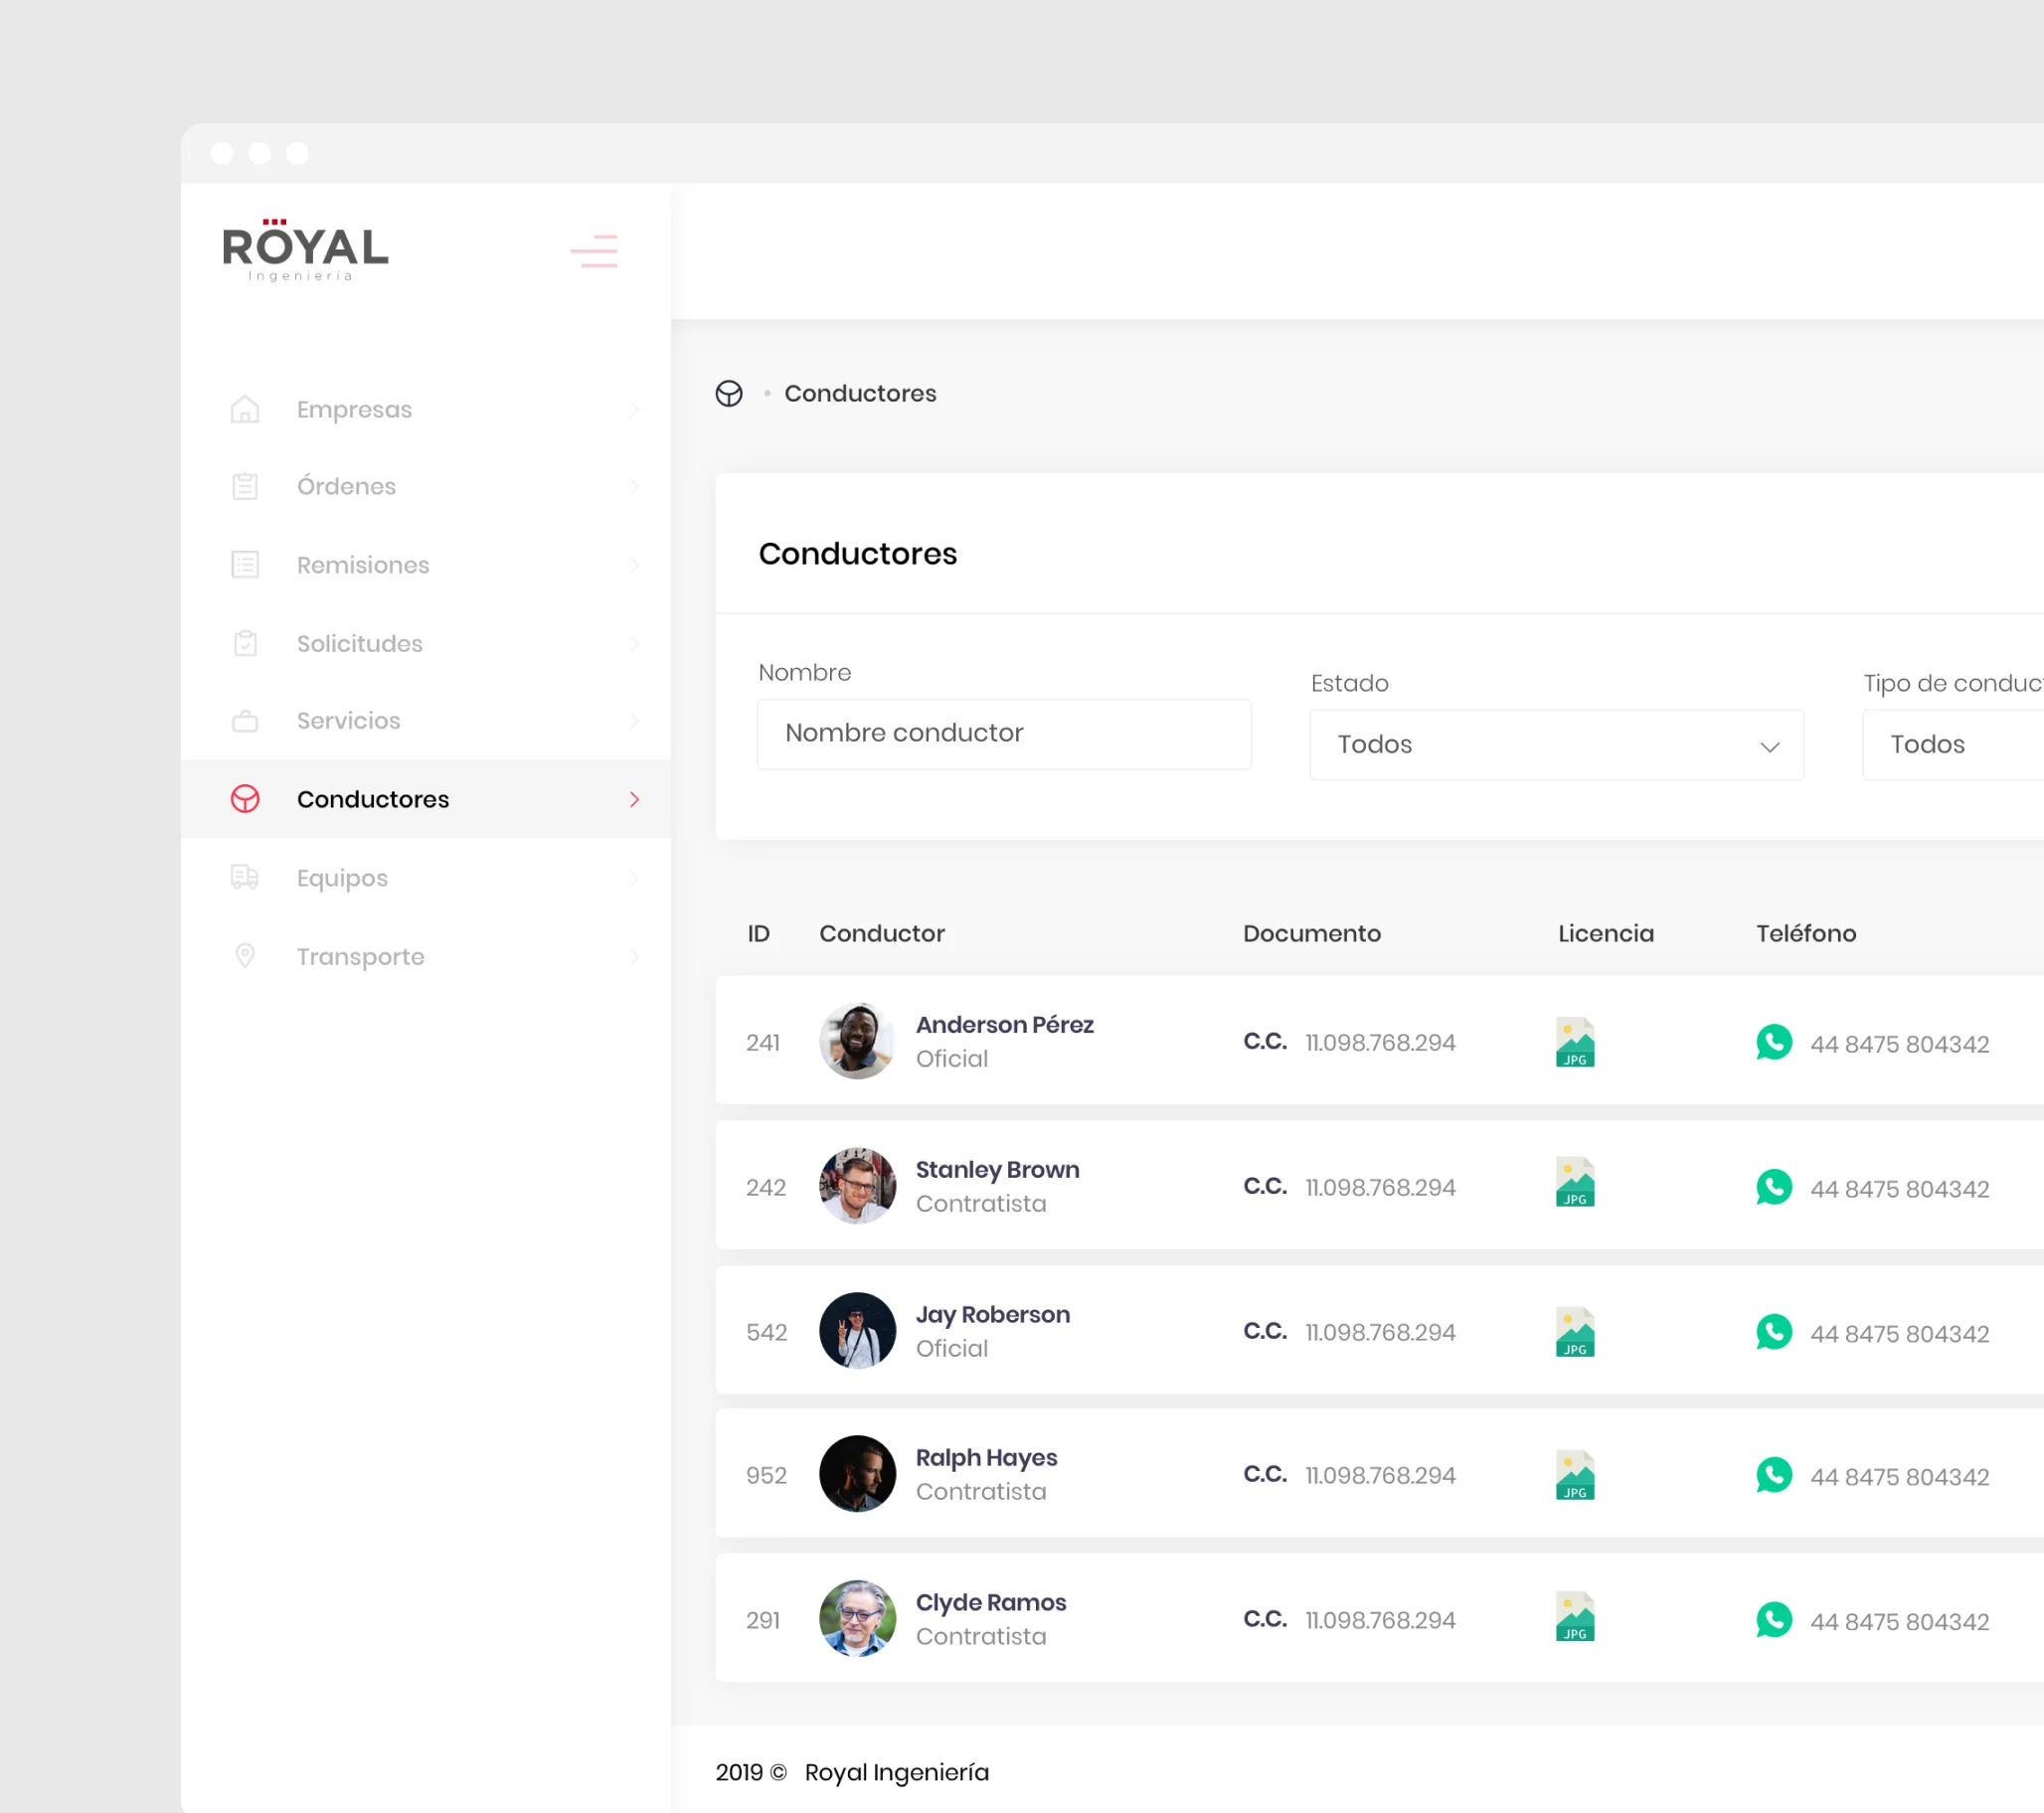This screenshot has width=2044, height=1813.
Task: Expand the Servicios menu chevron
Action: (634, 721)
